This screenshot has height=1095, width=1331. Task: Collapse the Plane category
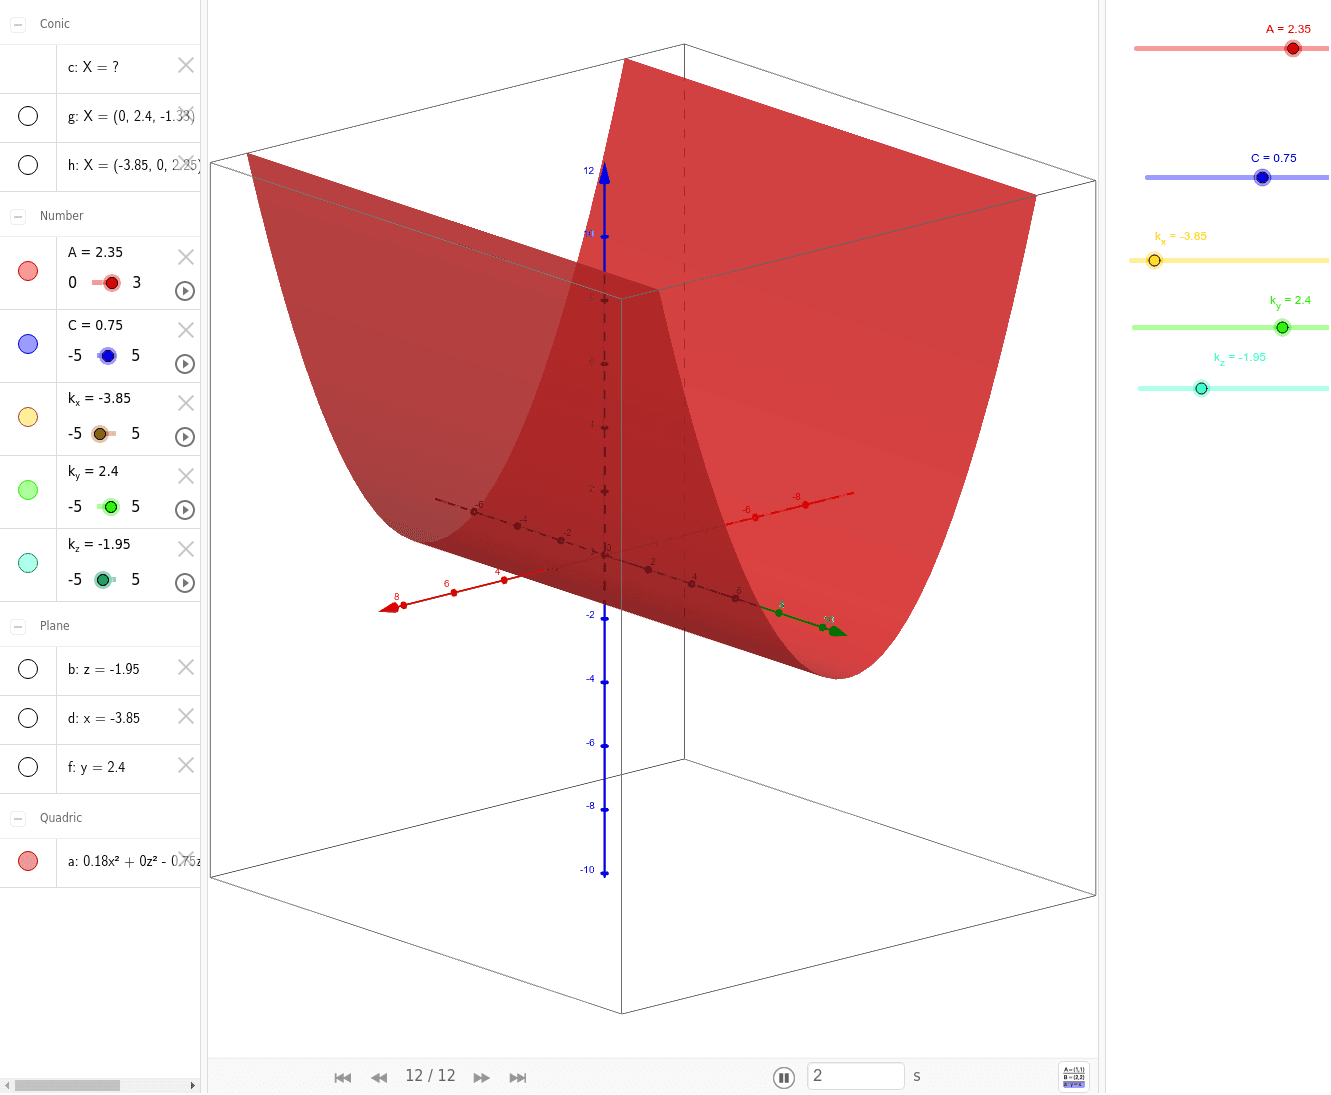18,626
